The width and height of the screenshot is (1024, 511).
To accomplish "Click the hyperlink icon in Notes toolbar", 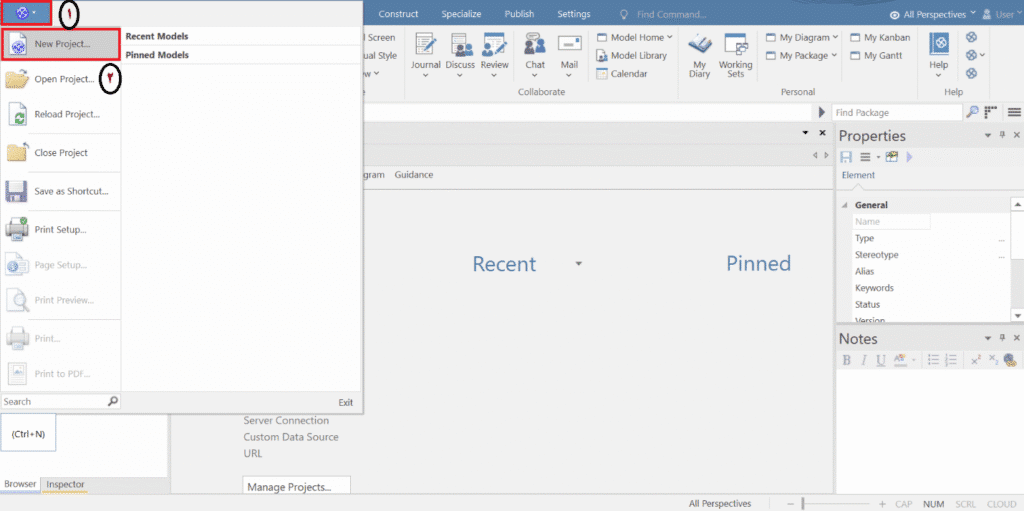I will tap(1010, 360).
